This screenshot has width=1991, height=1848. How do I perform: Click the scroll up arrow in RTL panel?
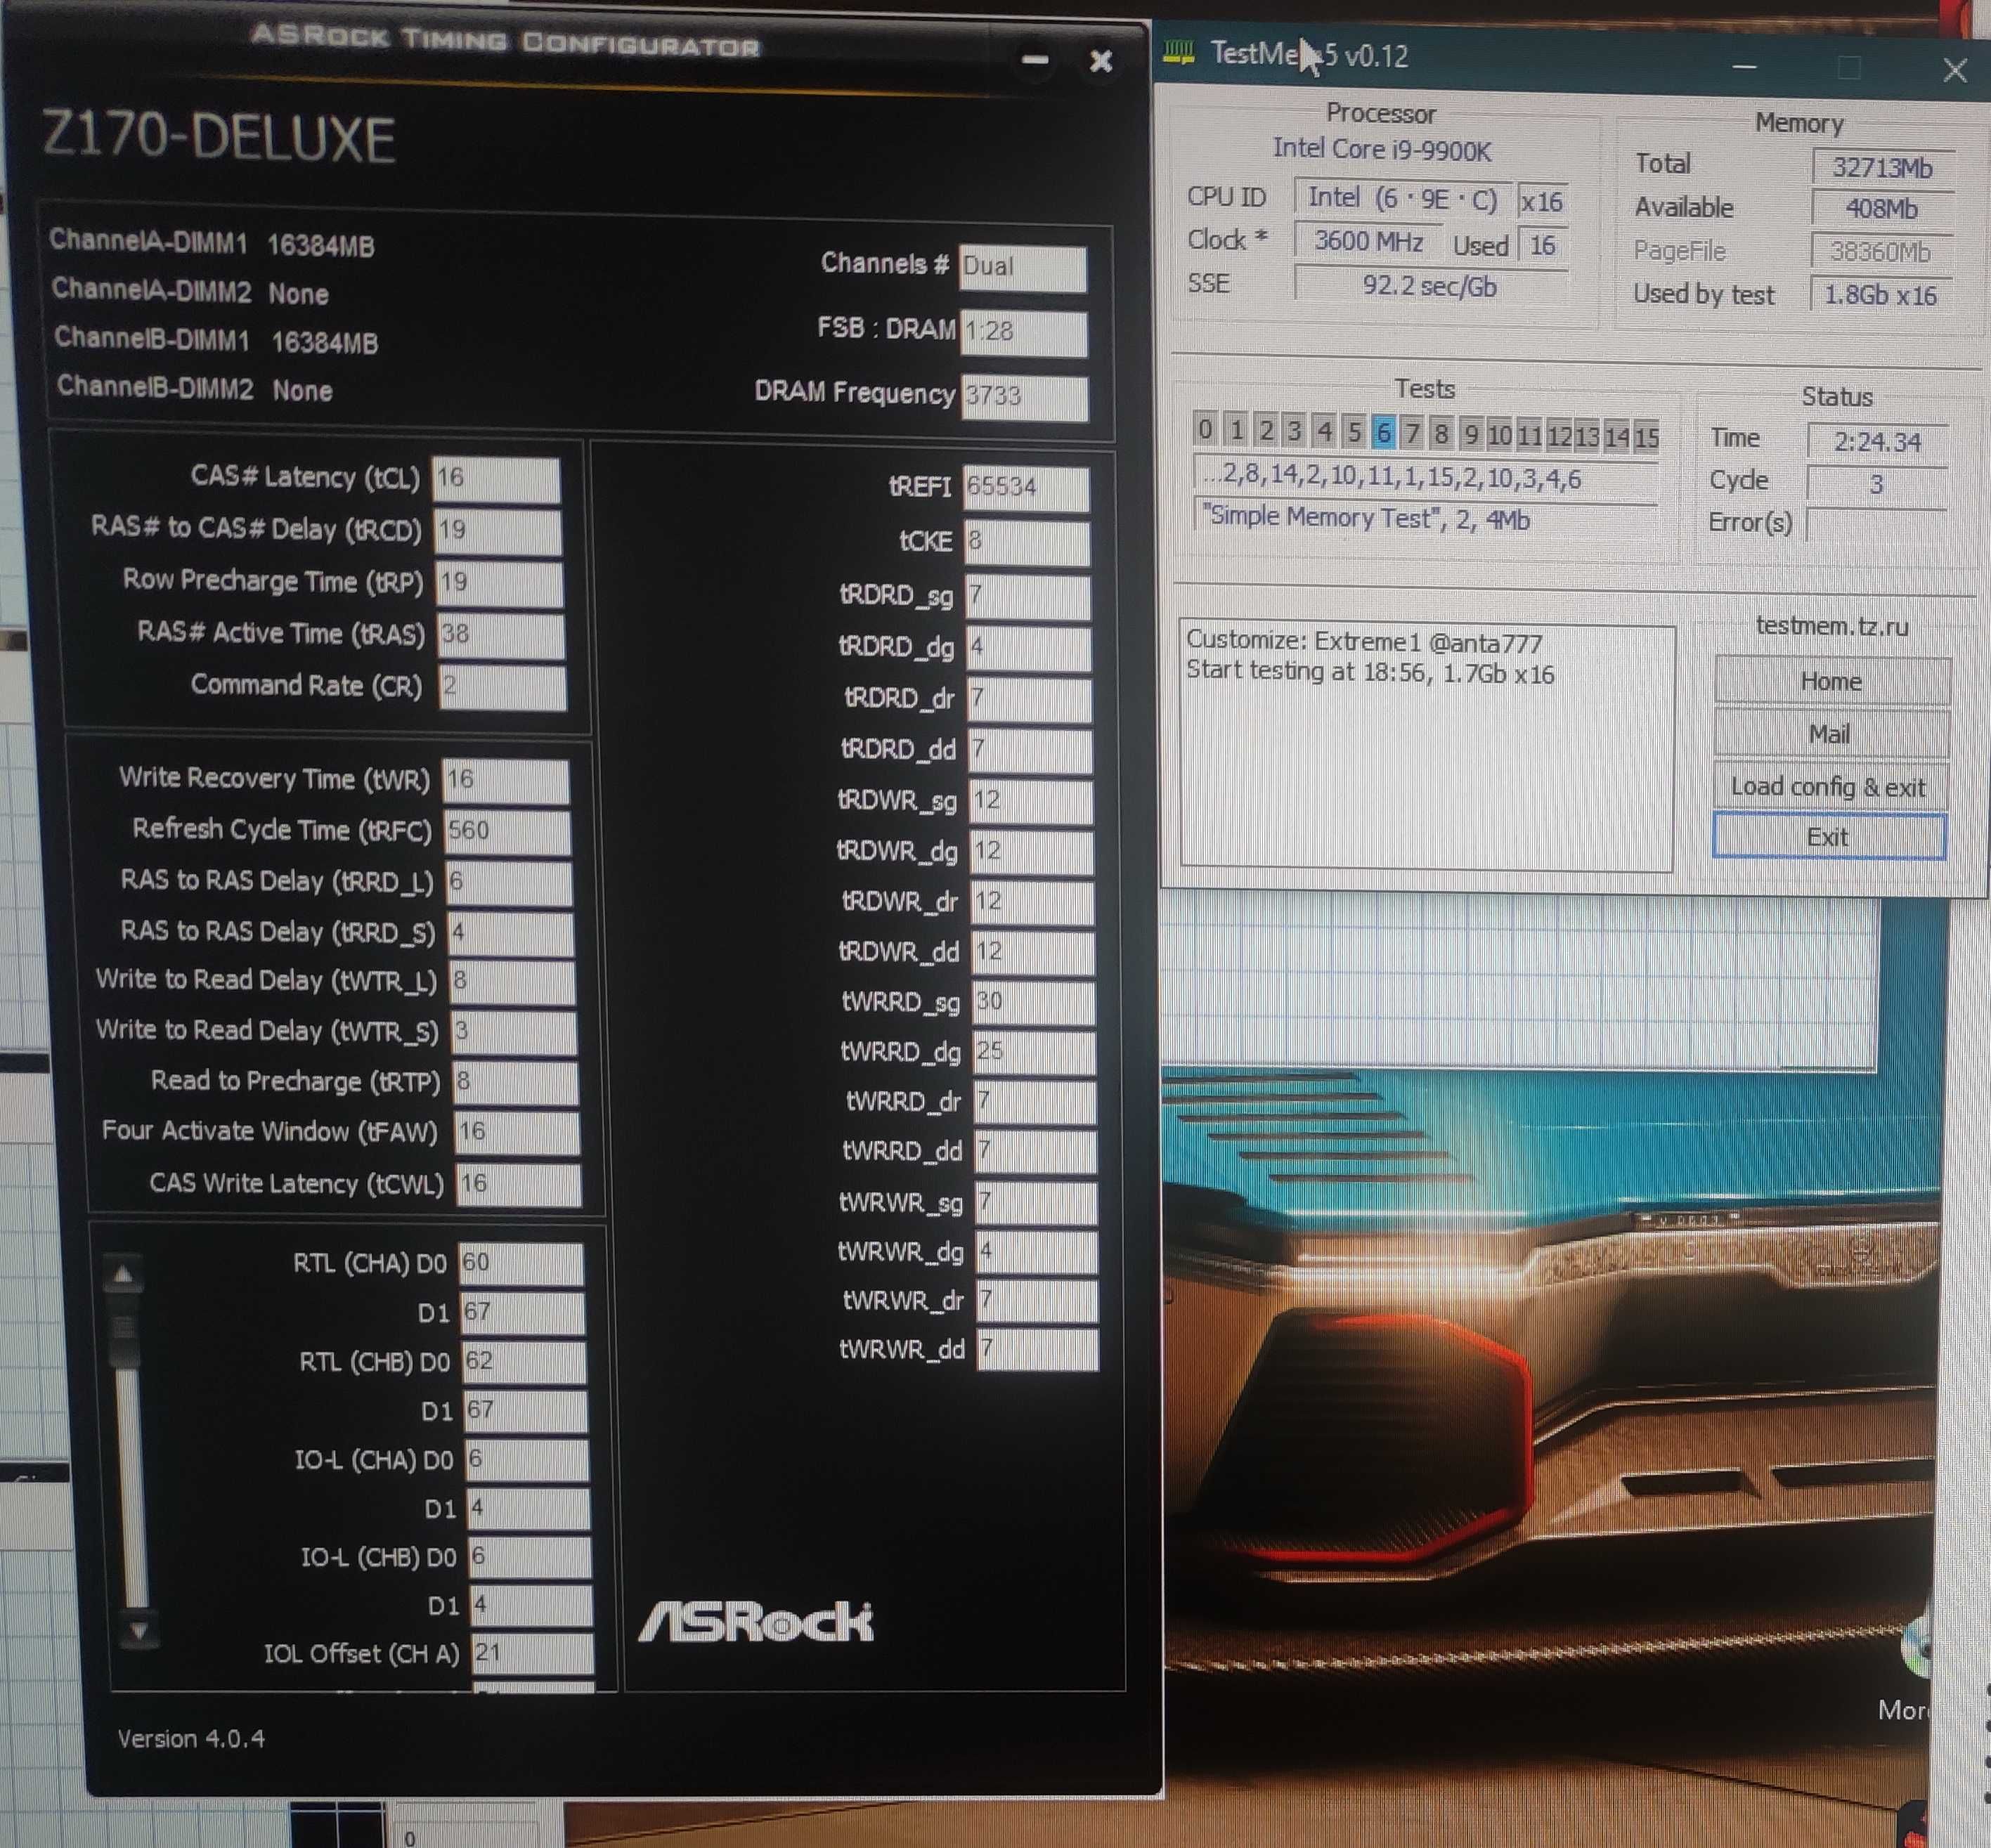click(x=123, y=1275)
